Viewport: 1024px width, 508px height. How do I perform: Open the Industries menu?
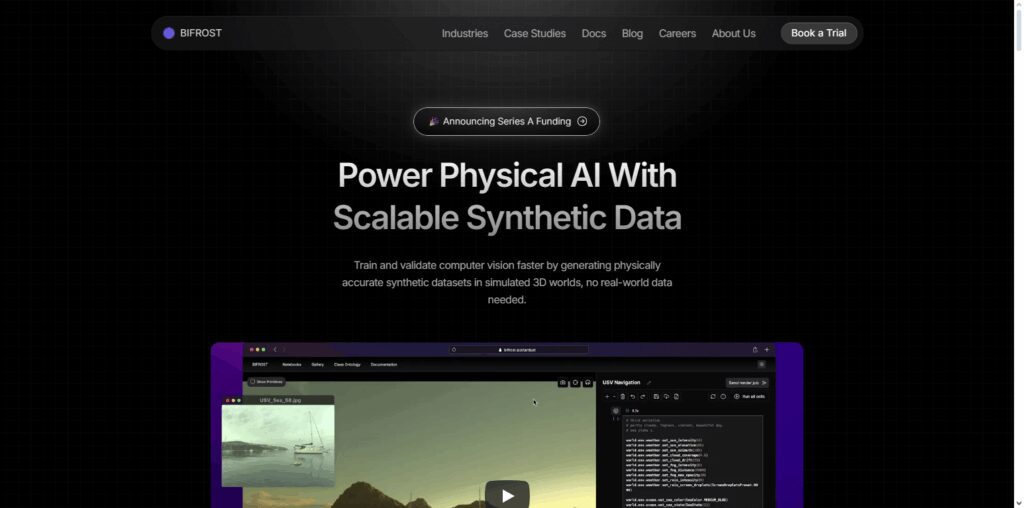click(464, 33)
